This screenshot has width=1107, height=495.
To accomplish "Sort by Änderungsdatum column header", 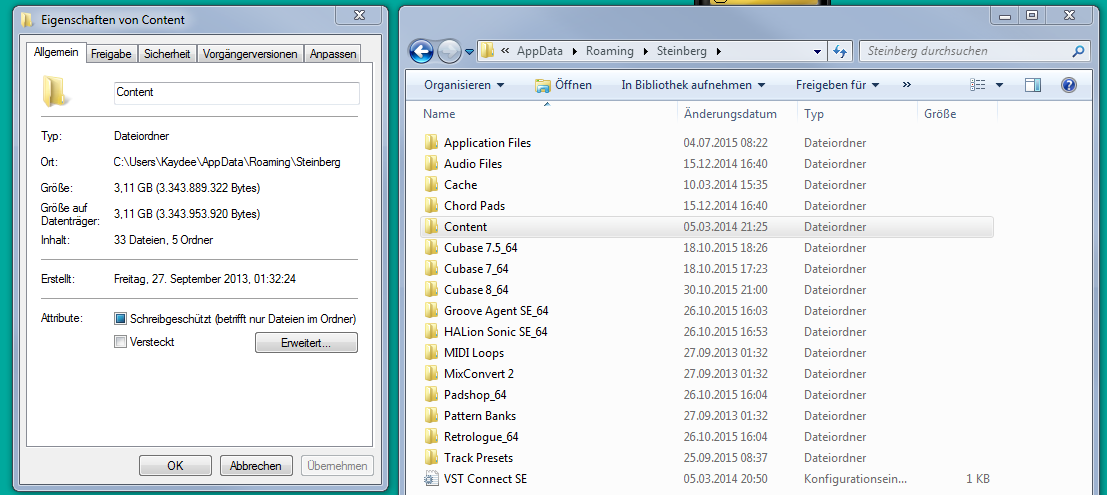I will (738, 114).
